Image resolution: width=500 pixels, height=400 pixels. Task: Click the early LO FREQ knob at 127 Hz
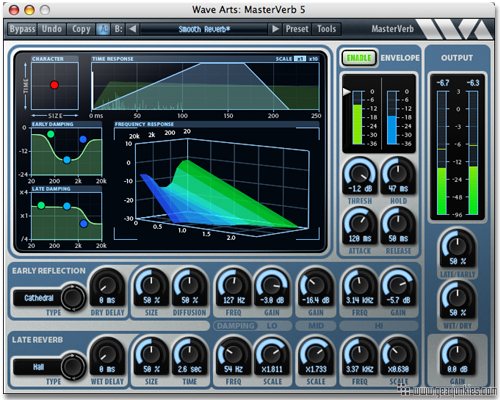tap(233, 287)
